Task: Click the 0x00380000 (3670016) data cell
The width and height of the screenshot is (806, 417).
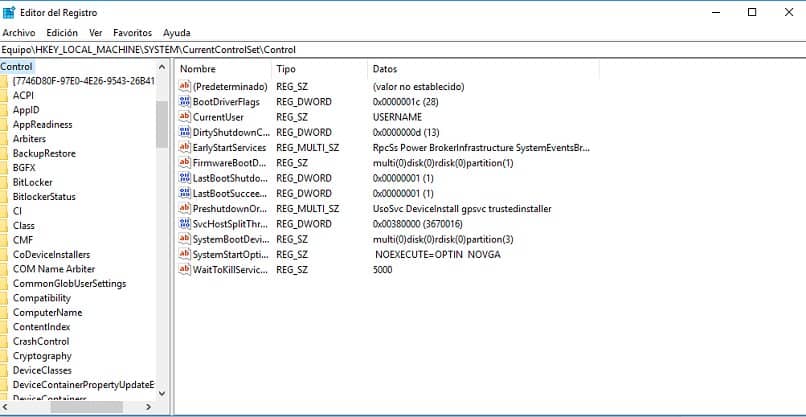Action: pos(417,224)
